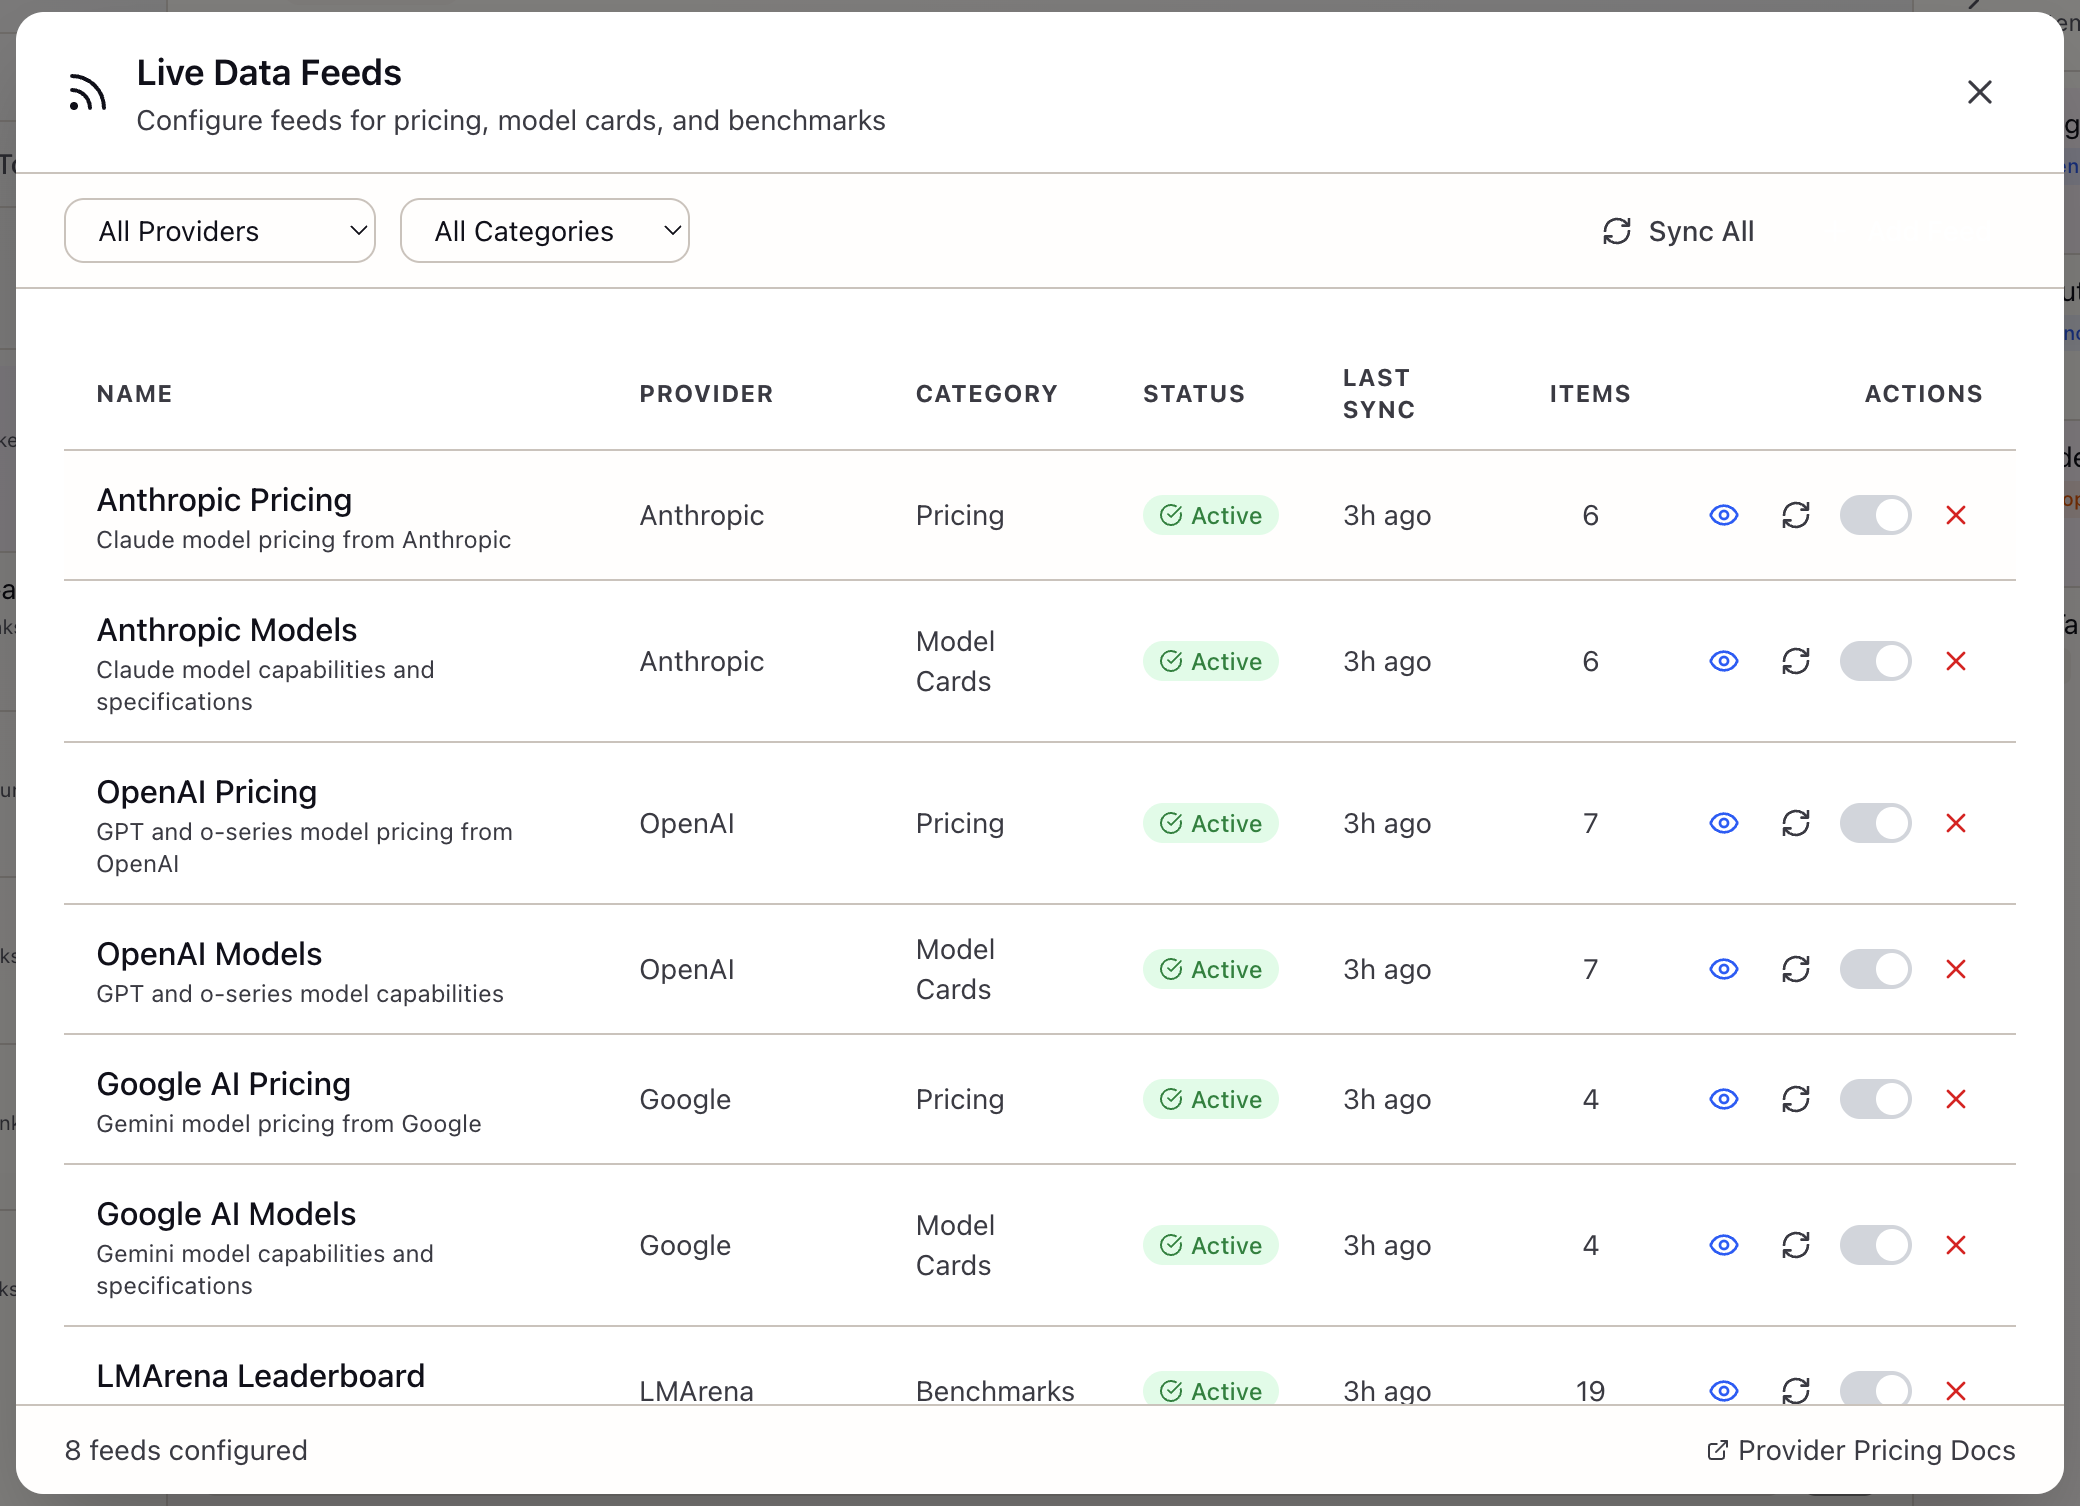Sync the OpenAI Models feed

coord(1796,968)
